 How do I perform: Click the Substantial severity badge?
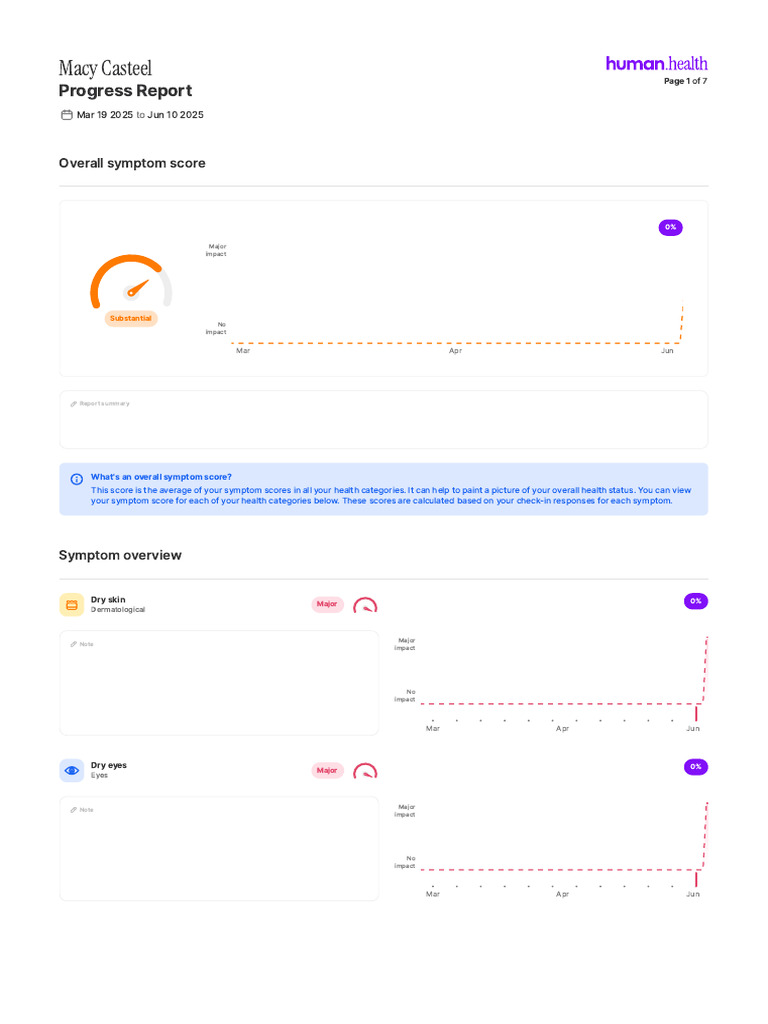[x=131, y=319]
